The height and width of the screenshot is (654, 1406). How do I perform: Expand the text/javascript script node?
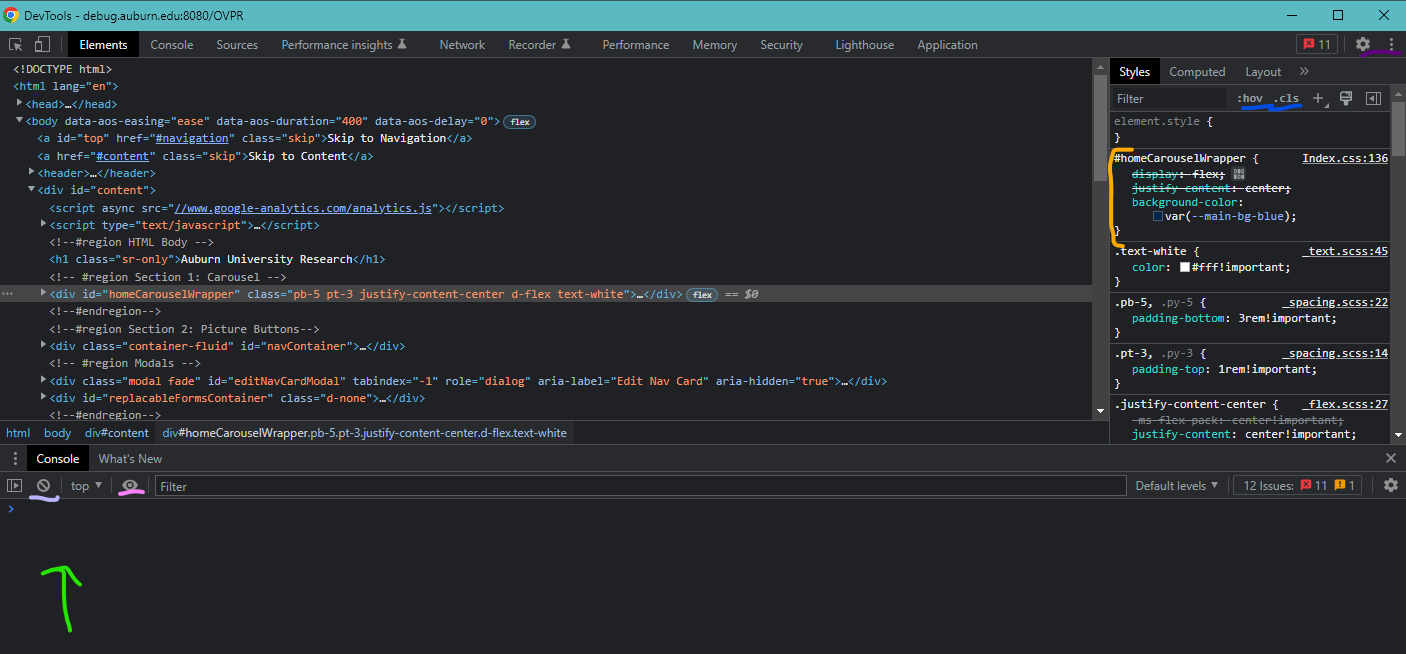[x=43, y=224]
